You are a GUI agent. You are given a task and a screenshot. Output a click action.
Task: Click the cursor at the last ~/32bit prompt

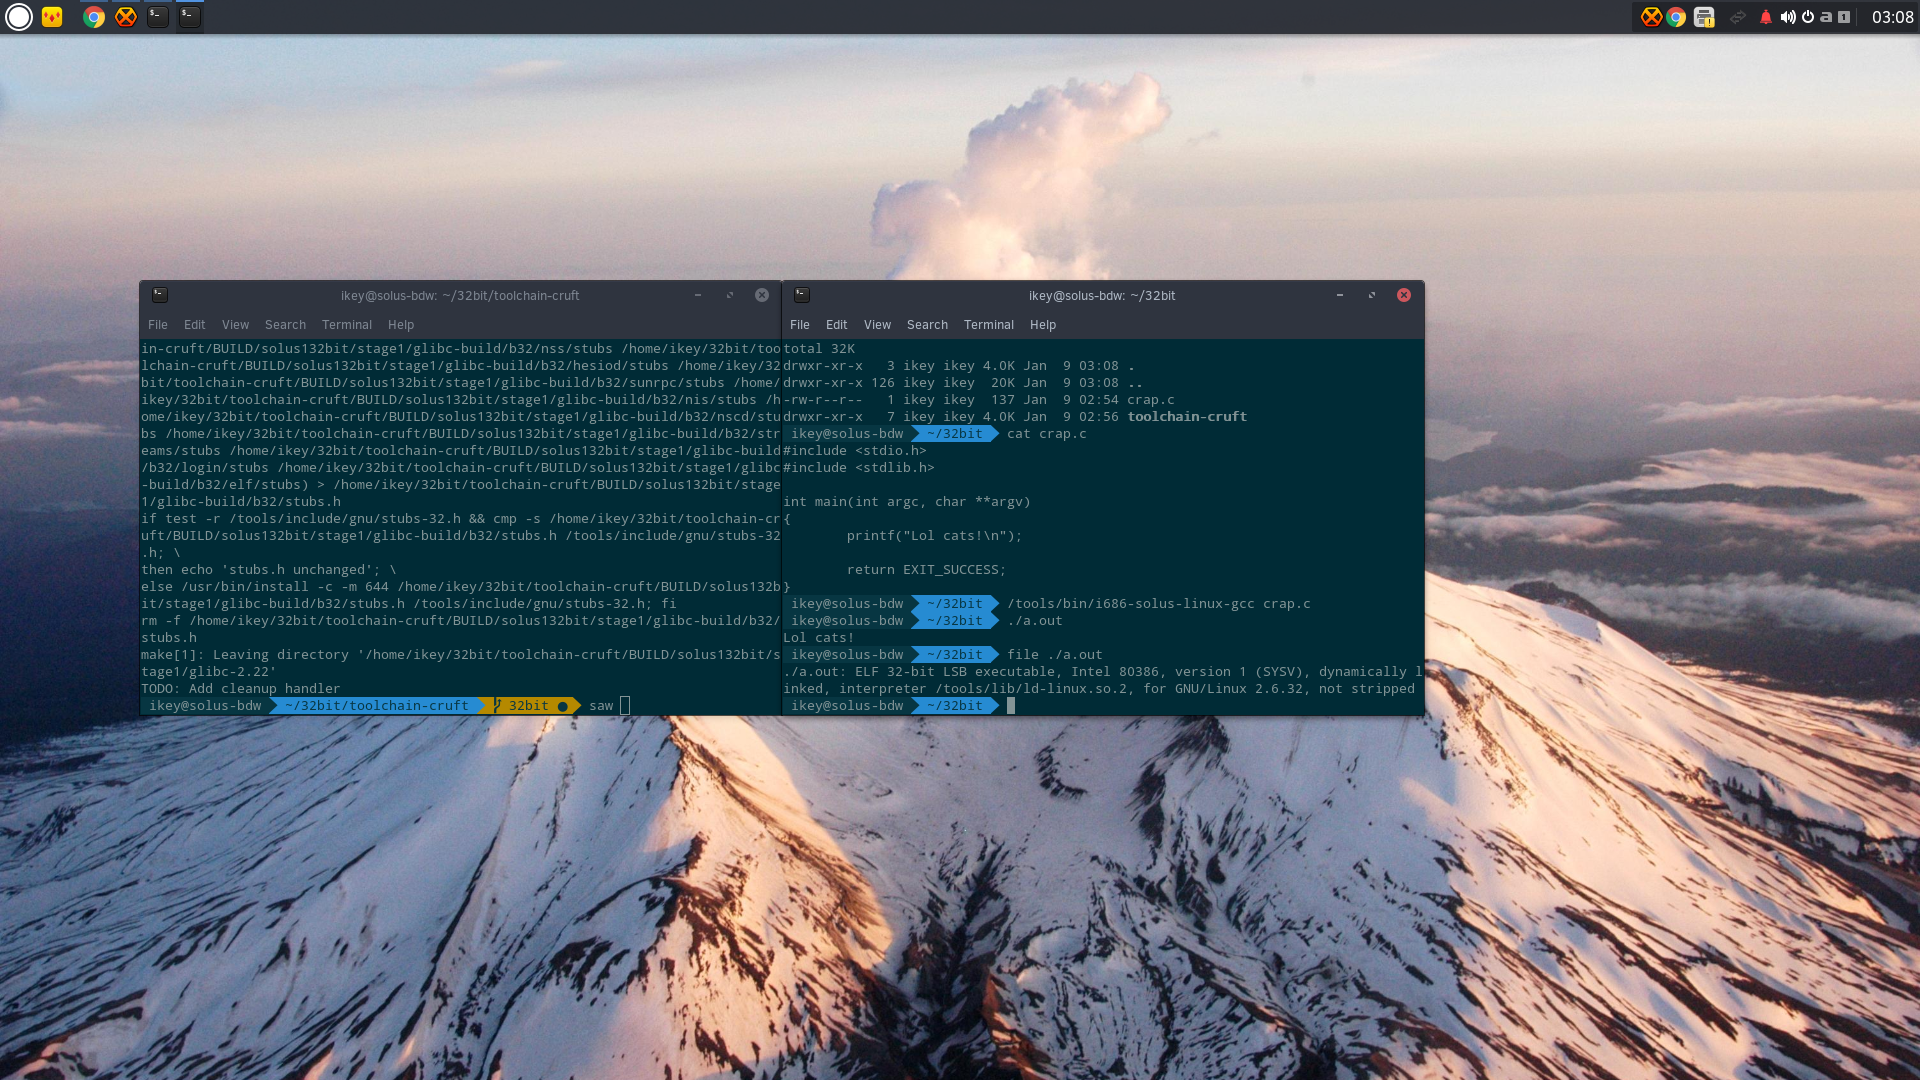1011,706
